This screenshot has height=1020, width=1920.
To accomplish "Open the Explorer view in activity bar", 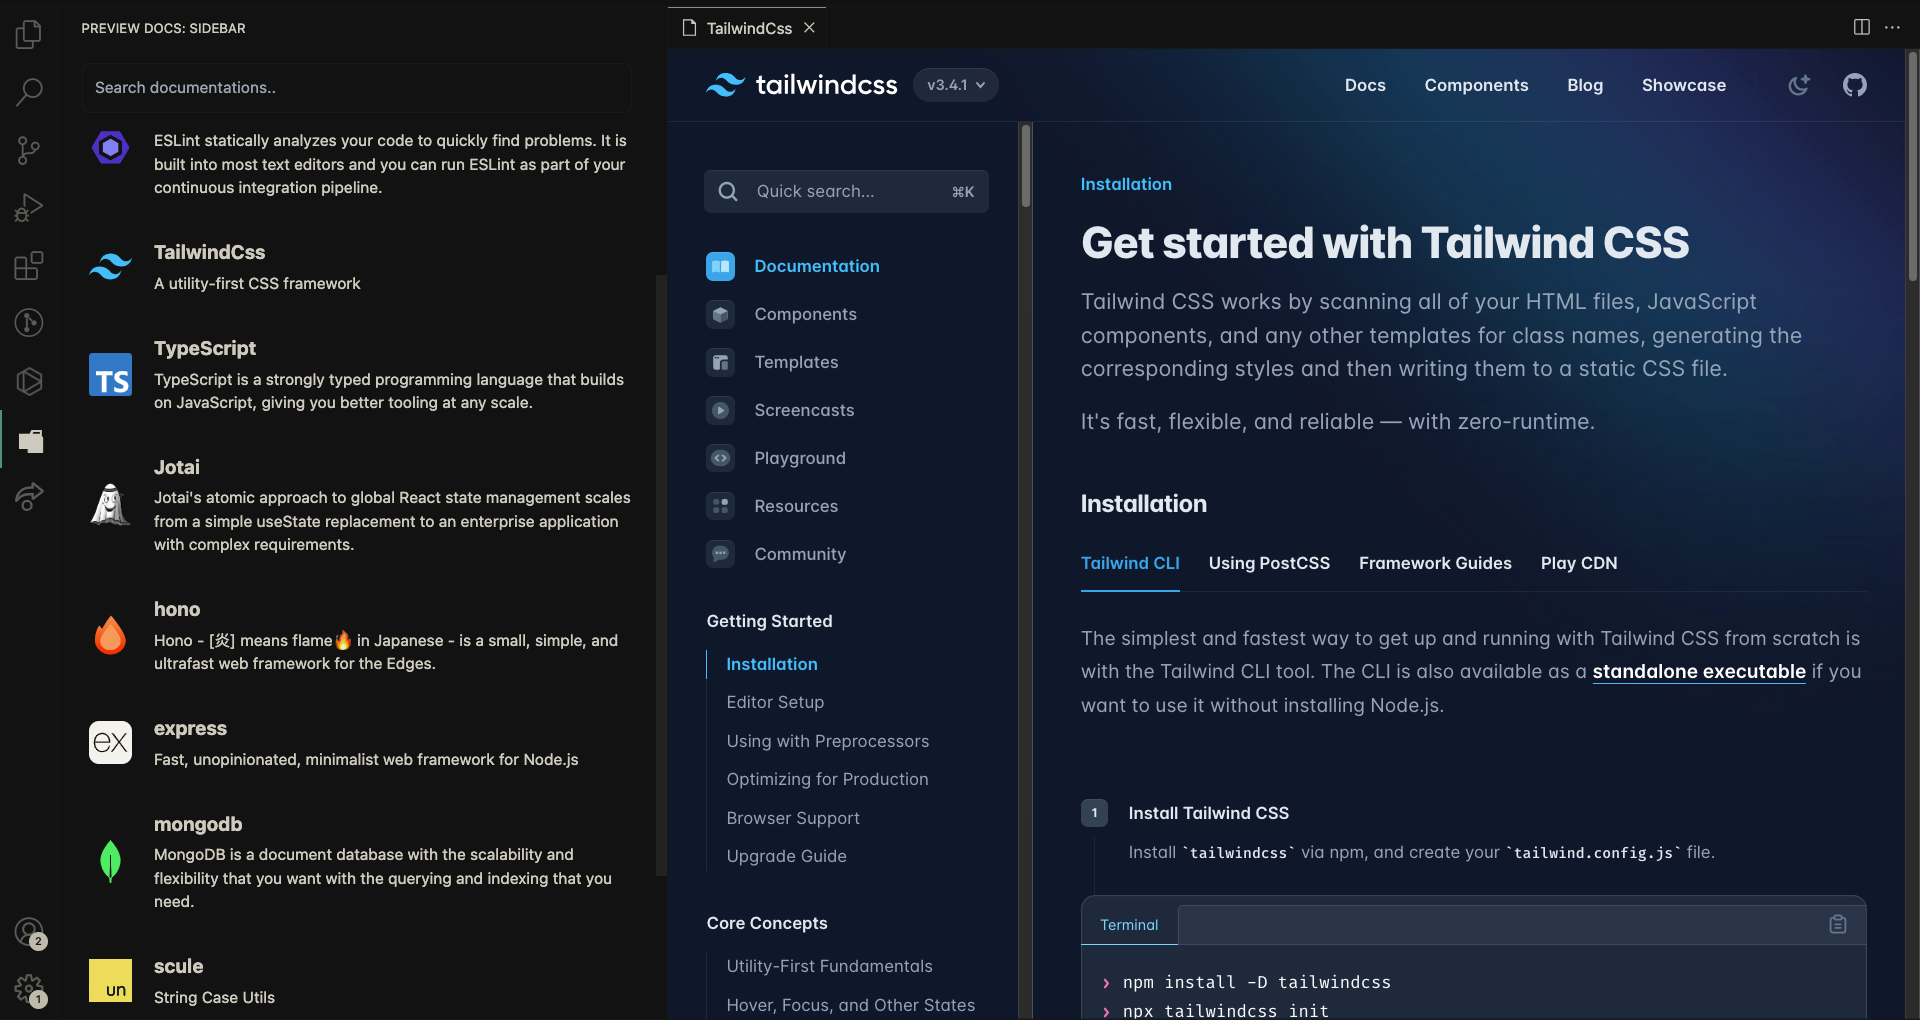I will coord(29,35).
